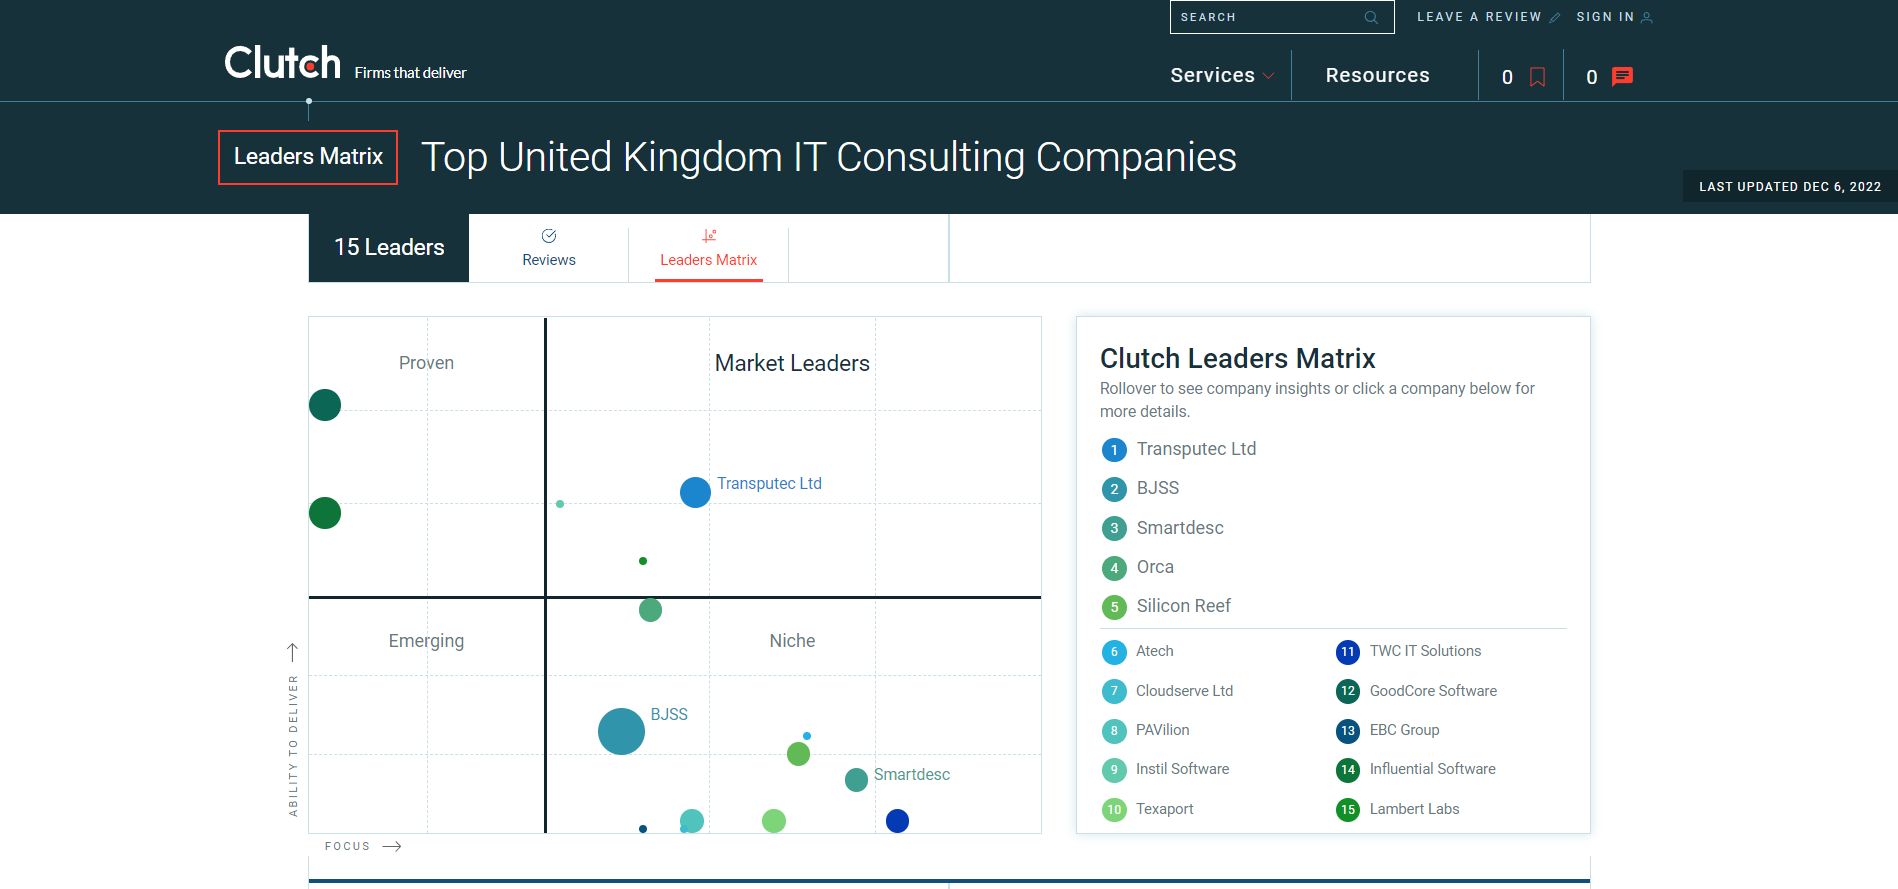Viewport: 1898px width, 889px height.
Task: Click the number 6 badge beside Atech
Action: 1114,652
